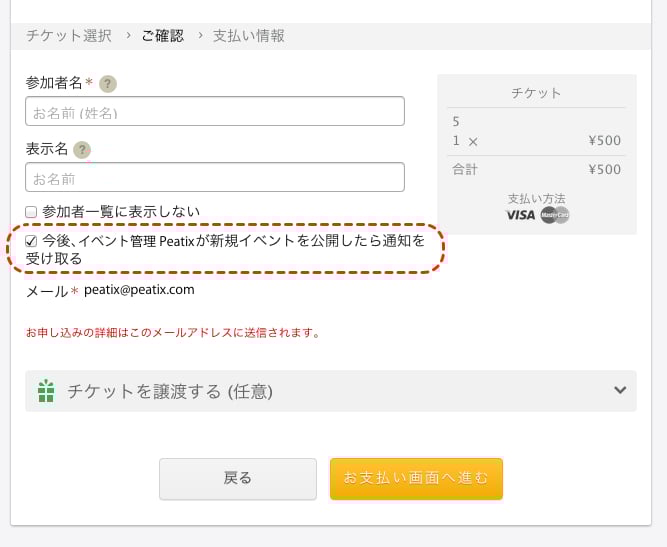
Task: Click the red email notice text
Action: (173, 333)
